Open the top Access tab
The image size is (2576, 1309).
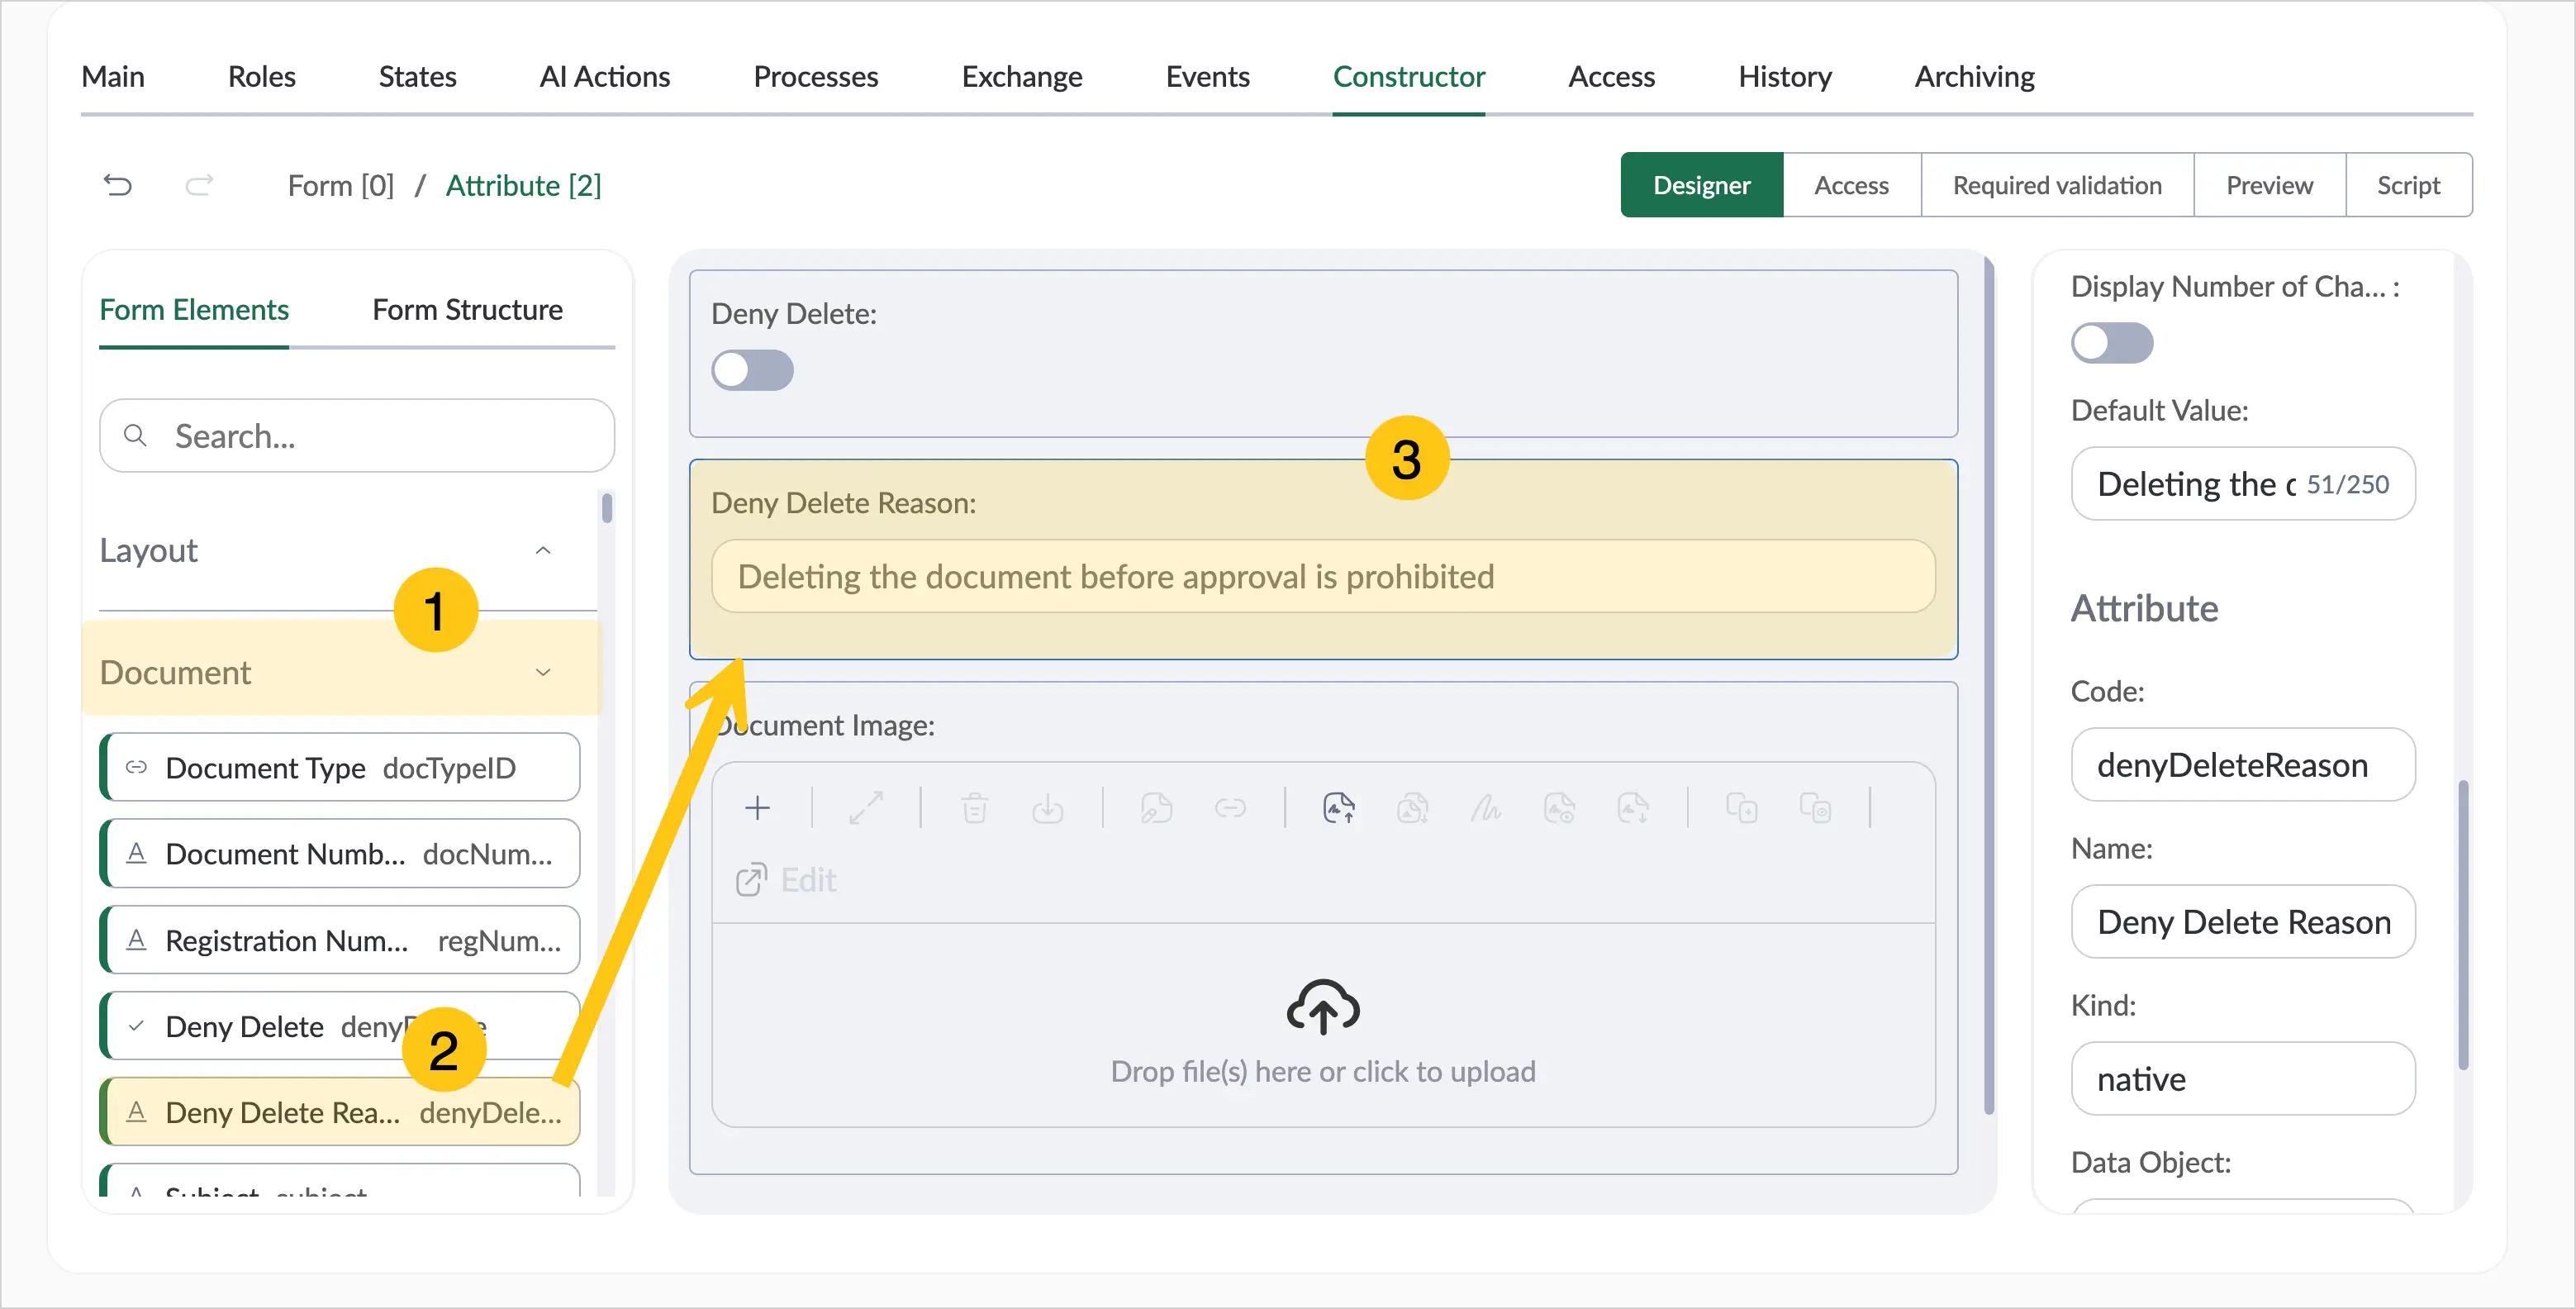point(1611,76)
